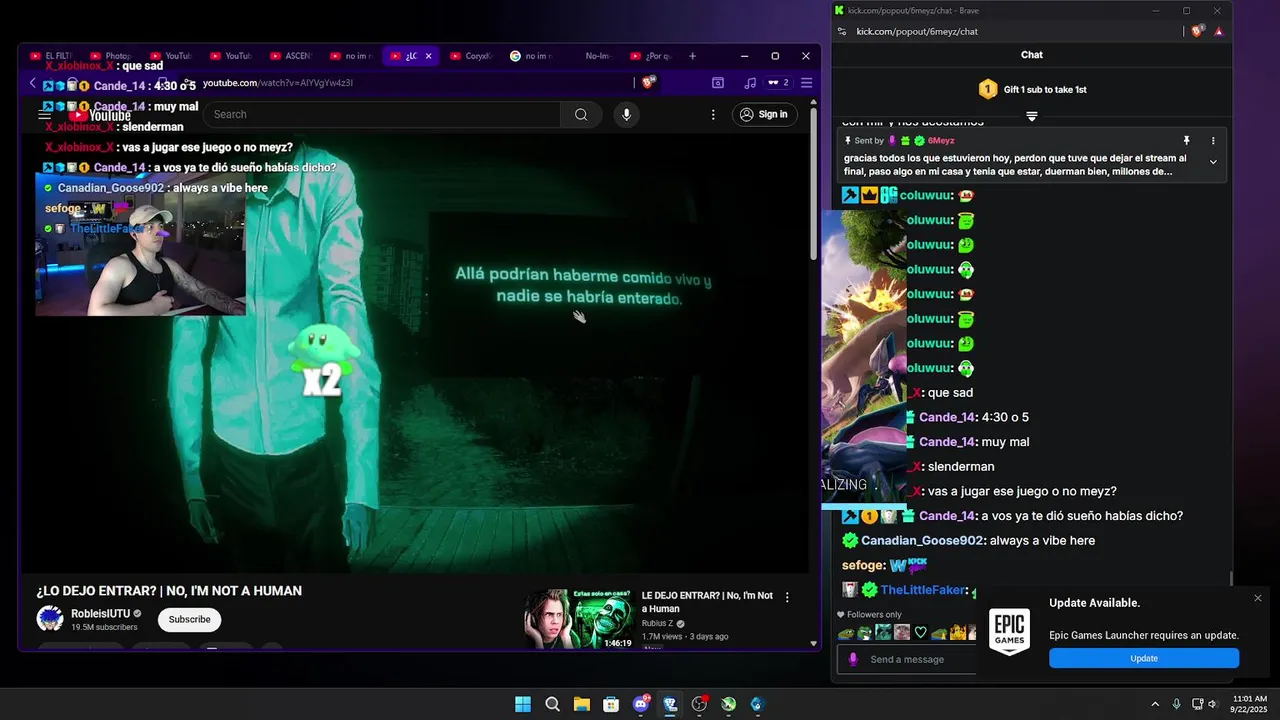Click the Update button in Epic notification
1280x720 pixels.
(1144, 658)
